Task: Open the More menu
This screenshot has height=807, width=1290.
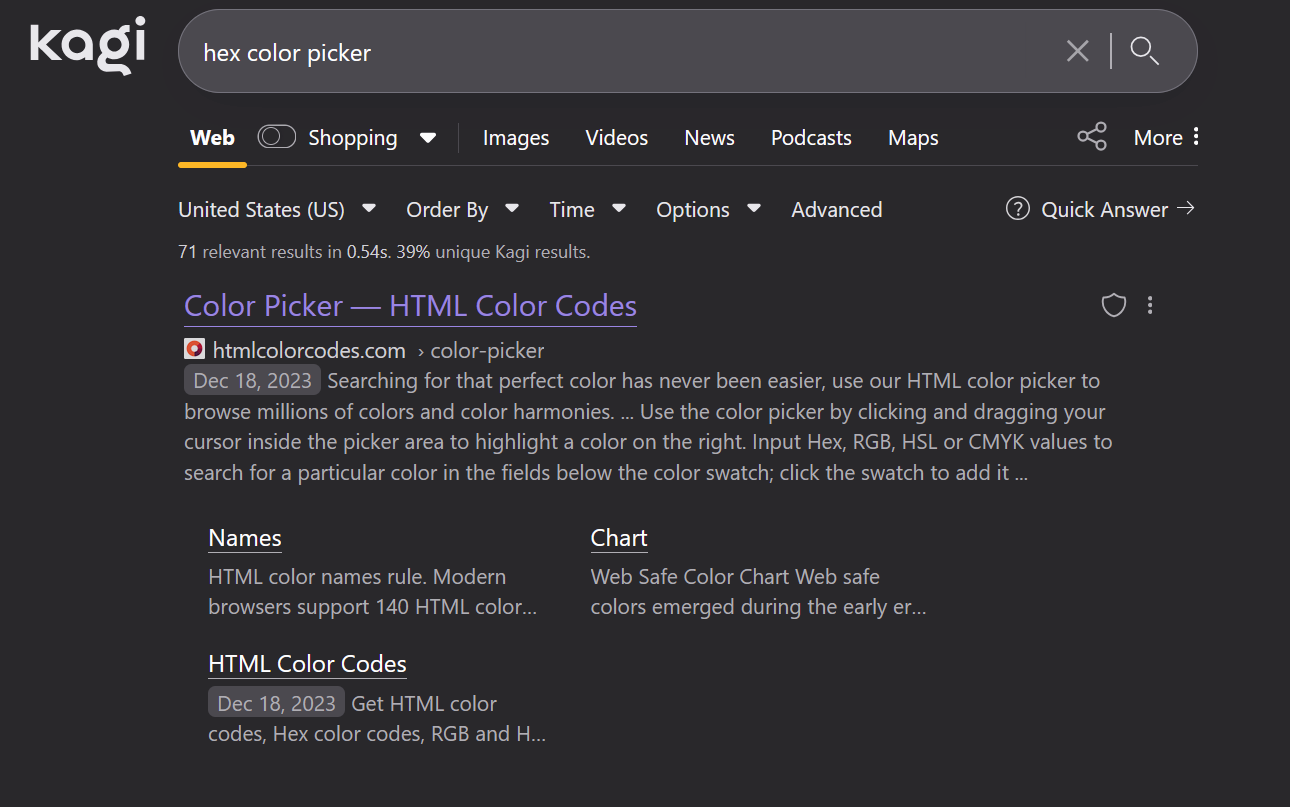Action: pos(1166,138)
